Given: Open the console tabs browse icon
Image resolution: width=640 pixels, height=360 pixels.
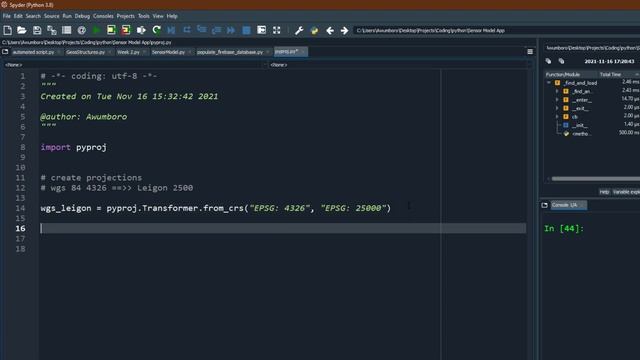Looking at the screenshot, I should pos(544,205).
